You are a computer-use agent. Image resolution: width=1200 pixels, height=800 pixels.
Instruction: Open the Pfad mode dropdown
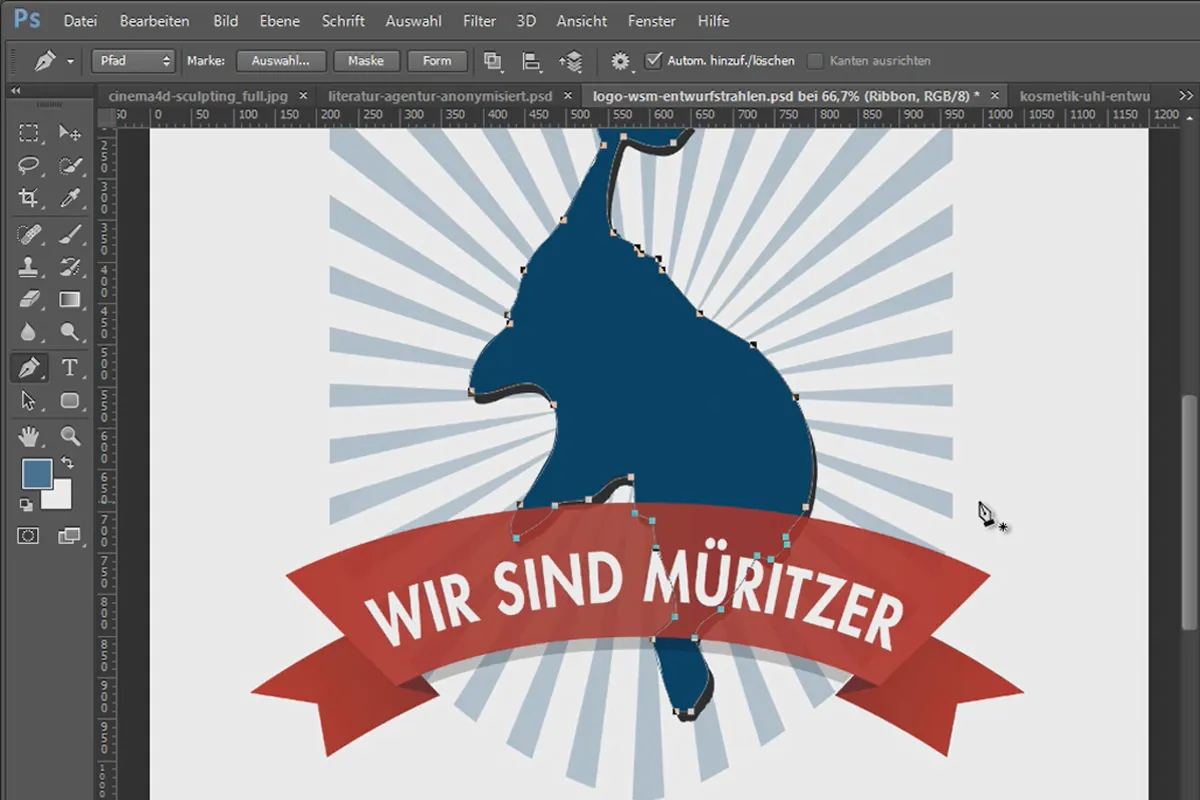pos(133,61)
